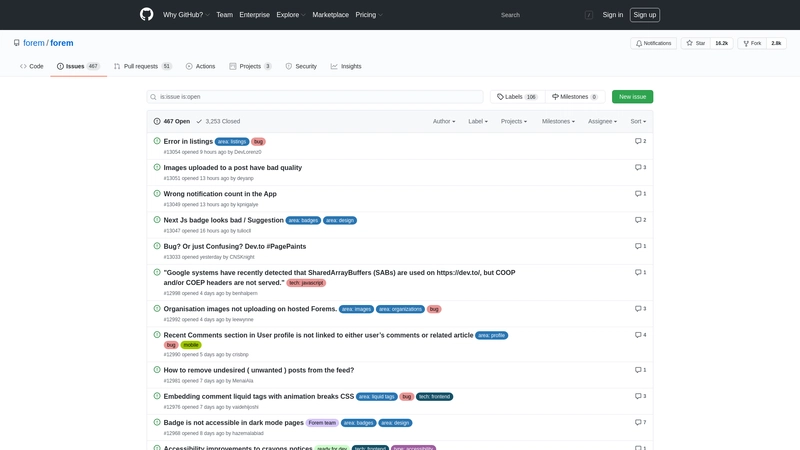Open the Milestones 0 page

tap(574, 96)
